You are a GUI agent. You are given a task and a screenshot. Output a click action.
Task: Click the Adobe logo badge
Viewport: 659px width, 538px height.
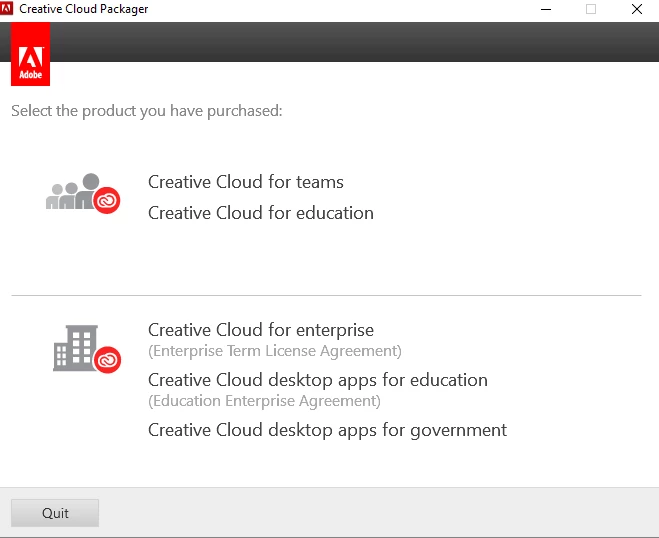pyautogui.click(x=30, y=54)
